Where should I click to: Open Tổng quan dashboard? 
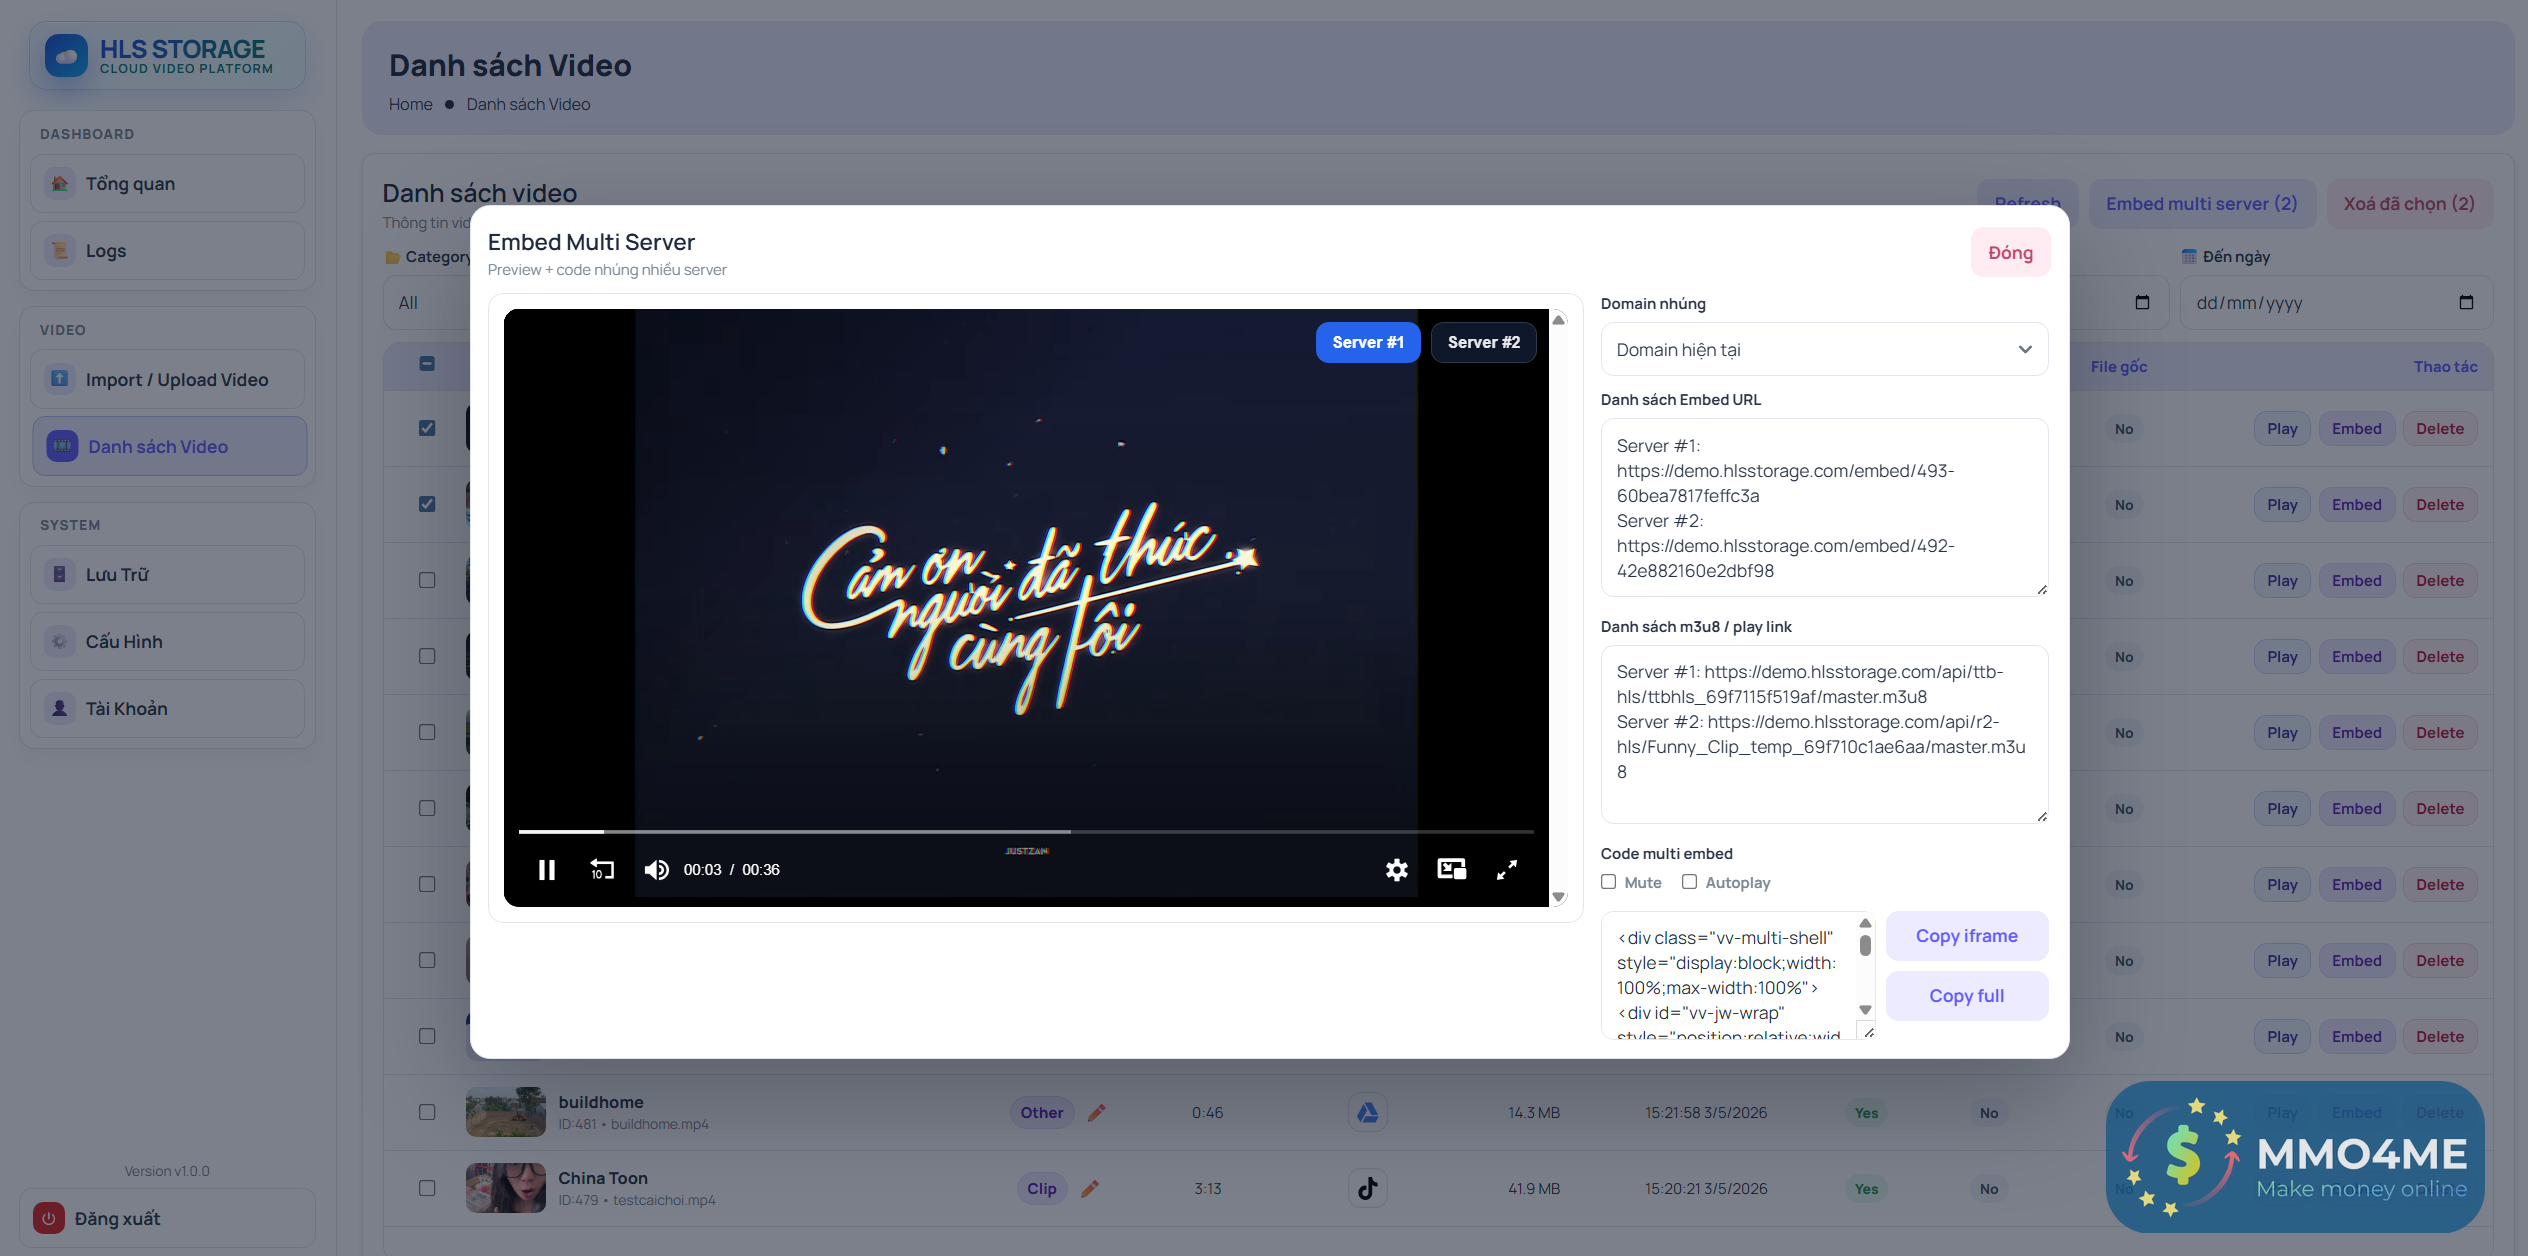click(x=168, y=183)
